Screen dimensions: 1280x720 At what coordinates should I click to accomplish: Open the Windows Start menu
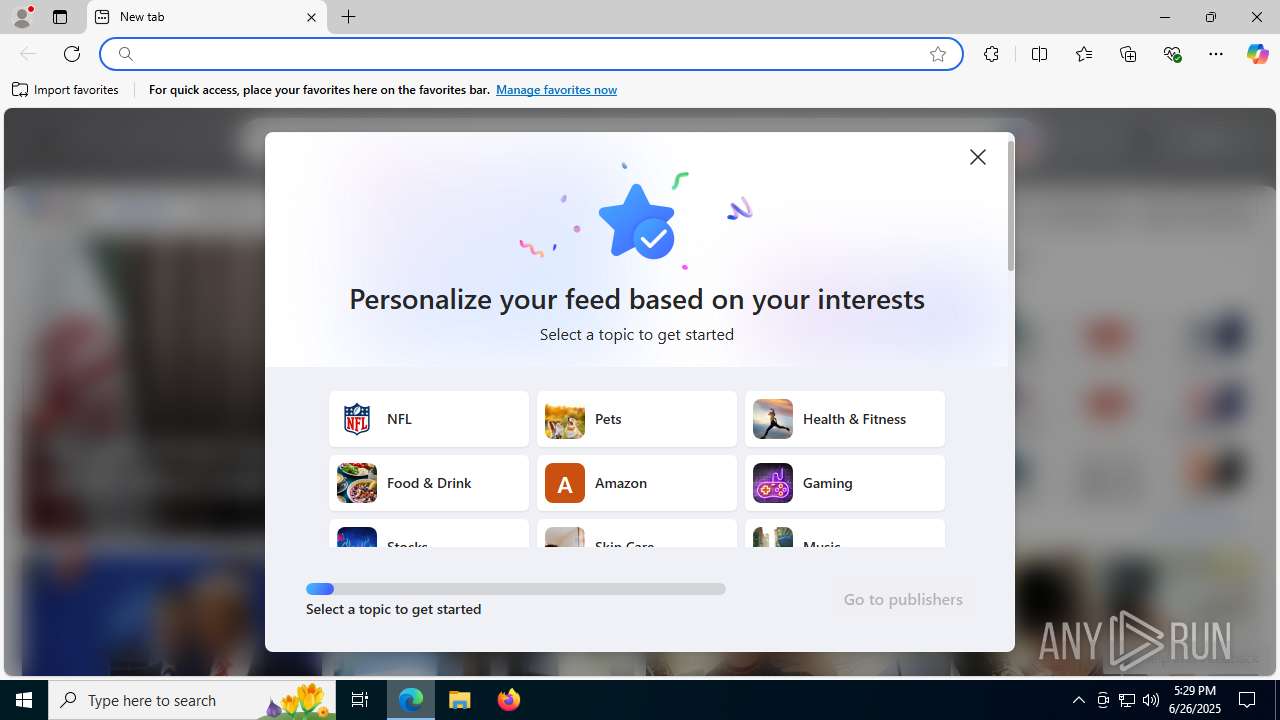pyautogui.click(x=24, y=700)
